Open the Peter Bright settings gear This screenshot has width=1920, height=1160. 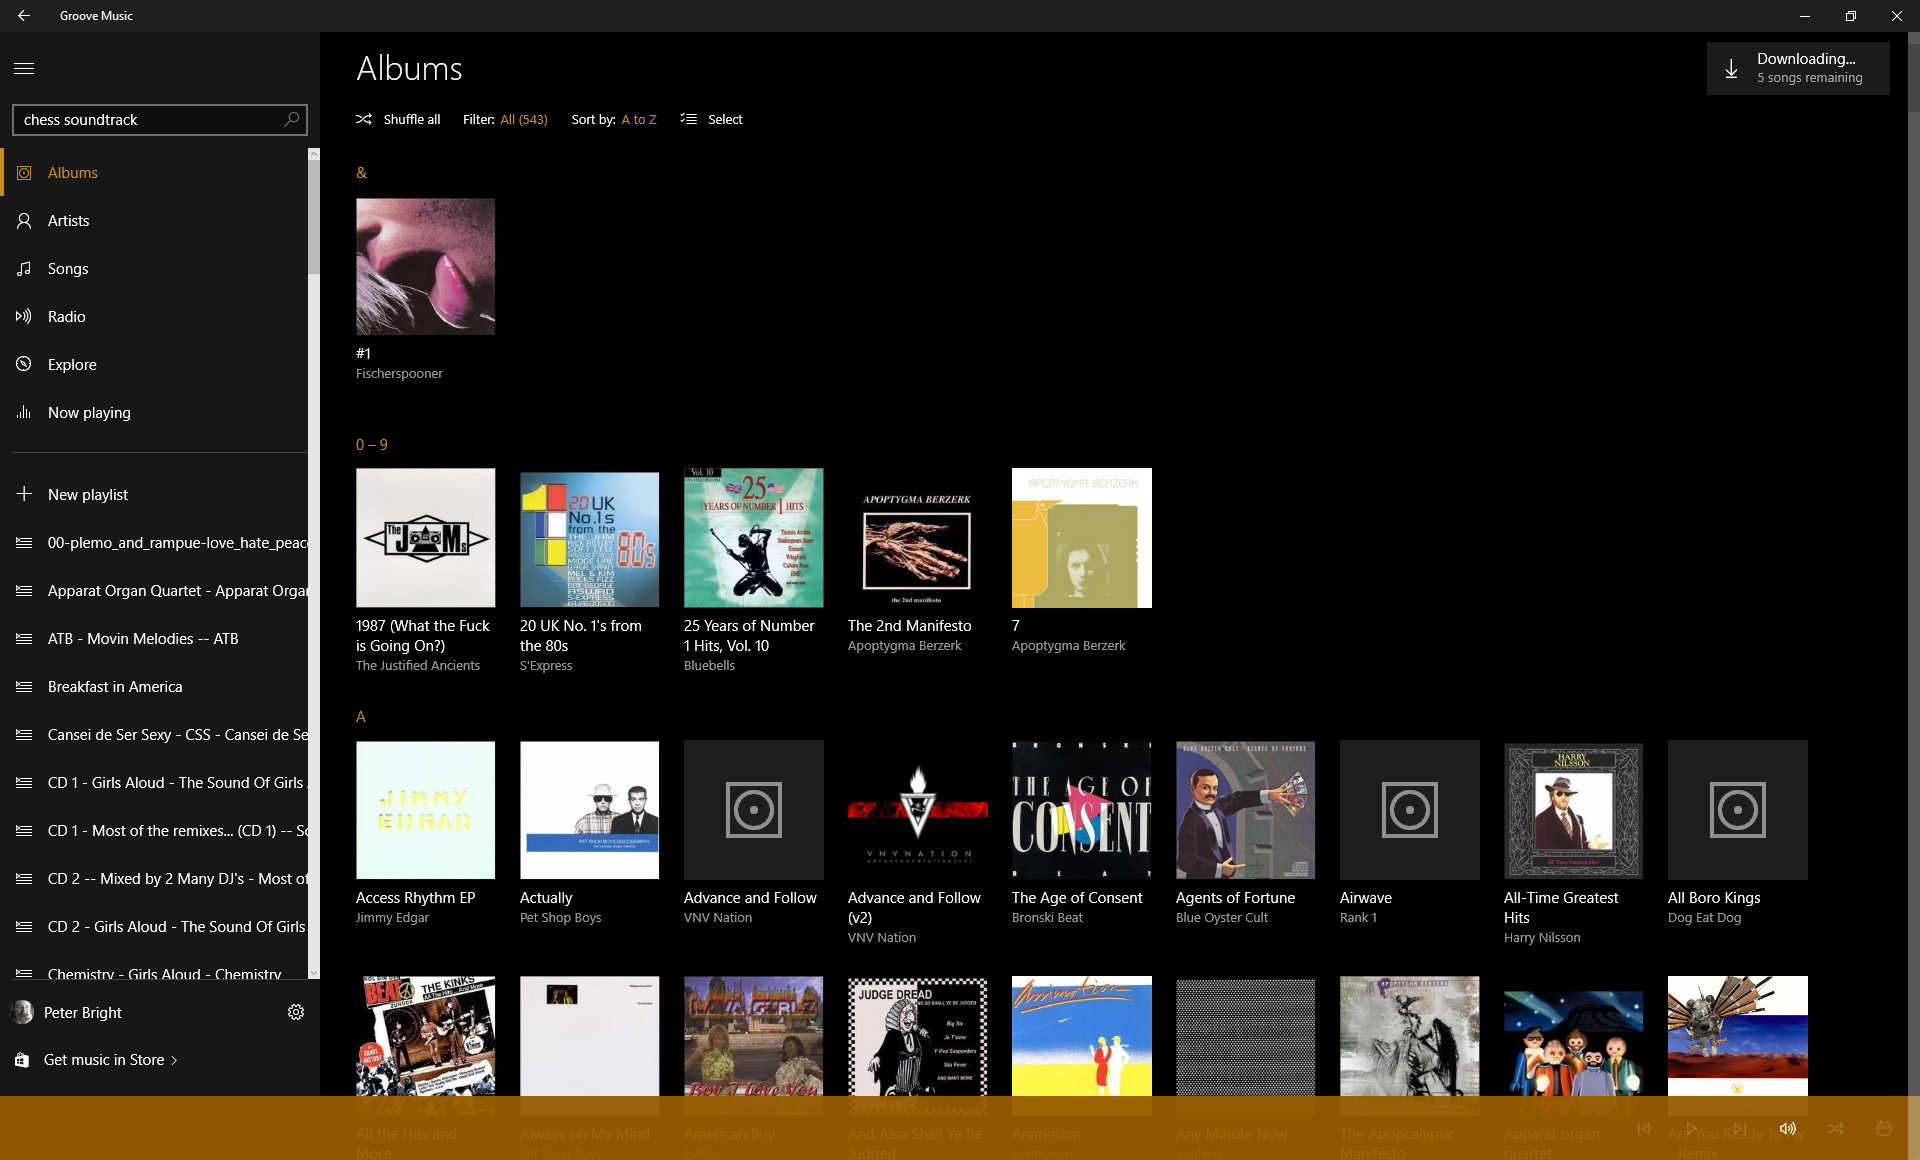tap(295, 1012)
